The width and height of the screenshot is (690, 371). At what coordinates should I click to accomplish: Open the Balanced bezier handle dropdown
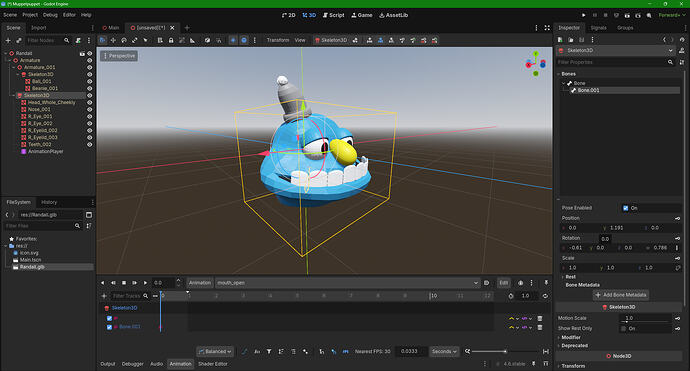click(x=215, y=351)
